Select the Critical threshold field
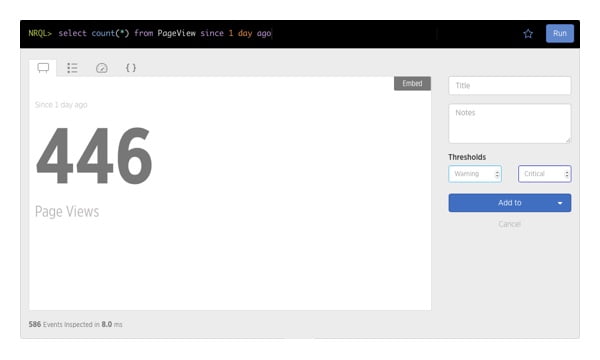Viewport: 600px width, 360px height. (x=544, y=174)
